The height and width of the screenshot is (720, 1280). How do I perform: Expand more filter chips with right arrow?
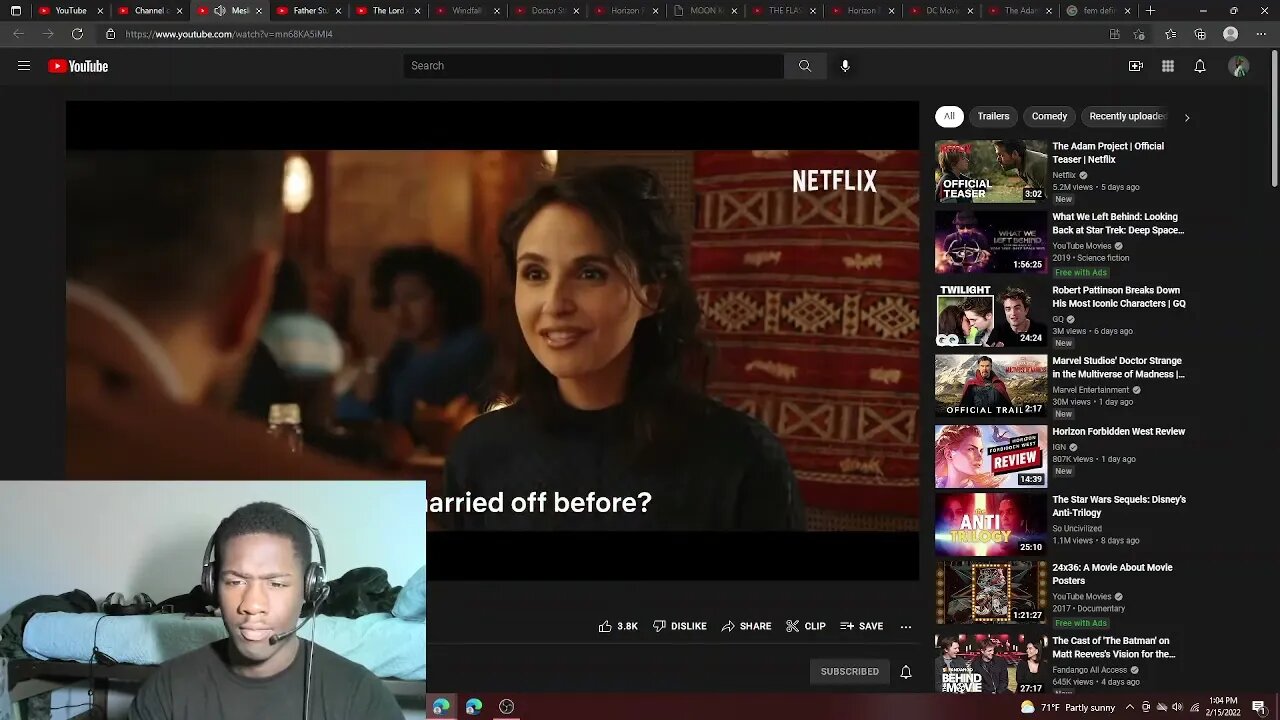pos(1187,117)
